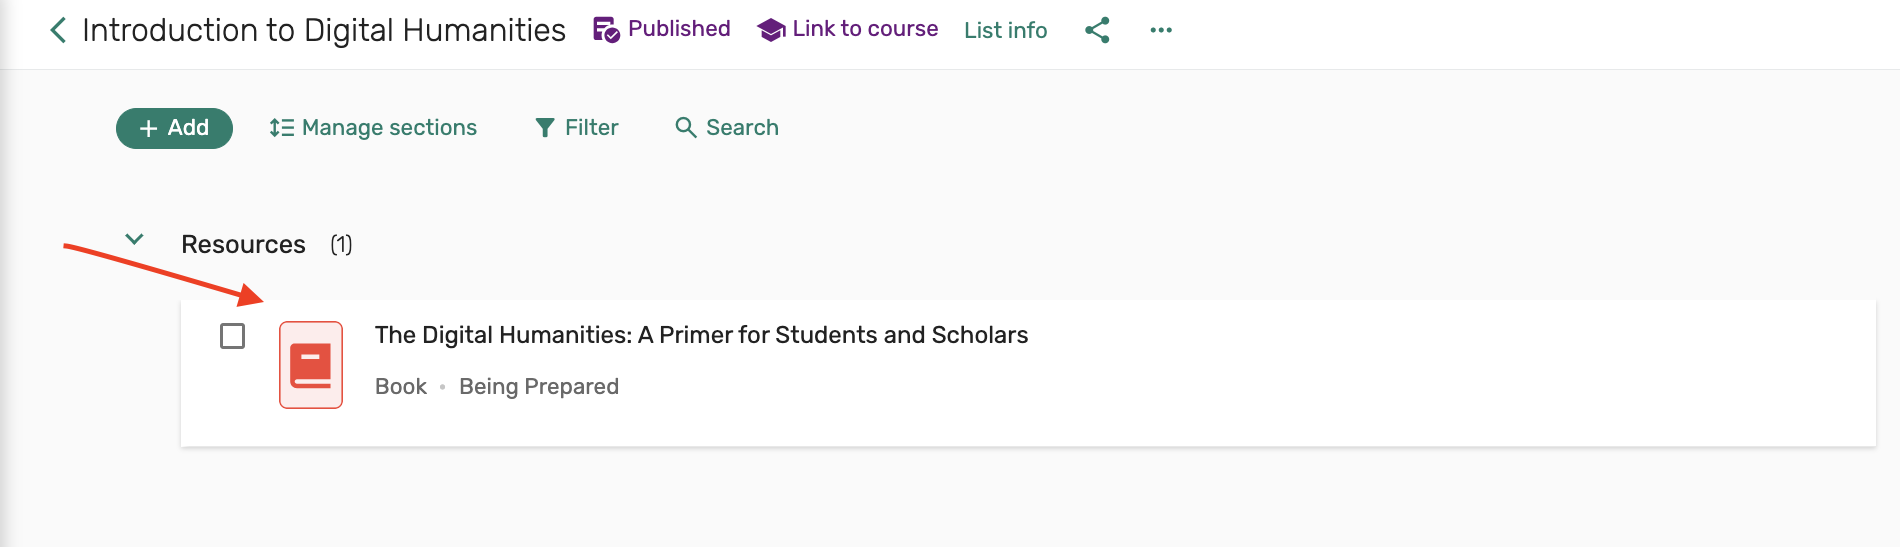Click the Resources section heading
This screenshot has height=547, width=1900.
tap(243, 245)
